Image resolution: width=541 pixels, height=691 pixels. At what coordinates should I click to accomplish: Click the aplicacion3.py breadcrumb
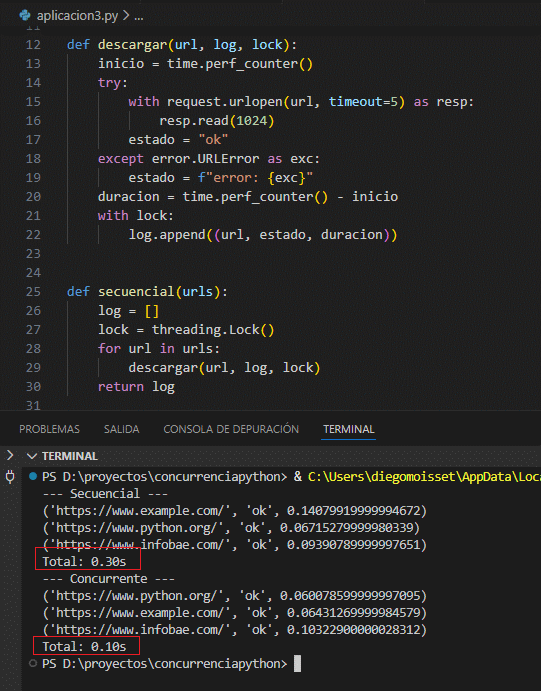[x=78, y=16]
